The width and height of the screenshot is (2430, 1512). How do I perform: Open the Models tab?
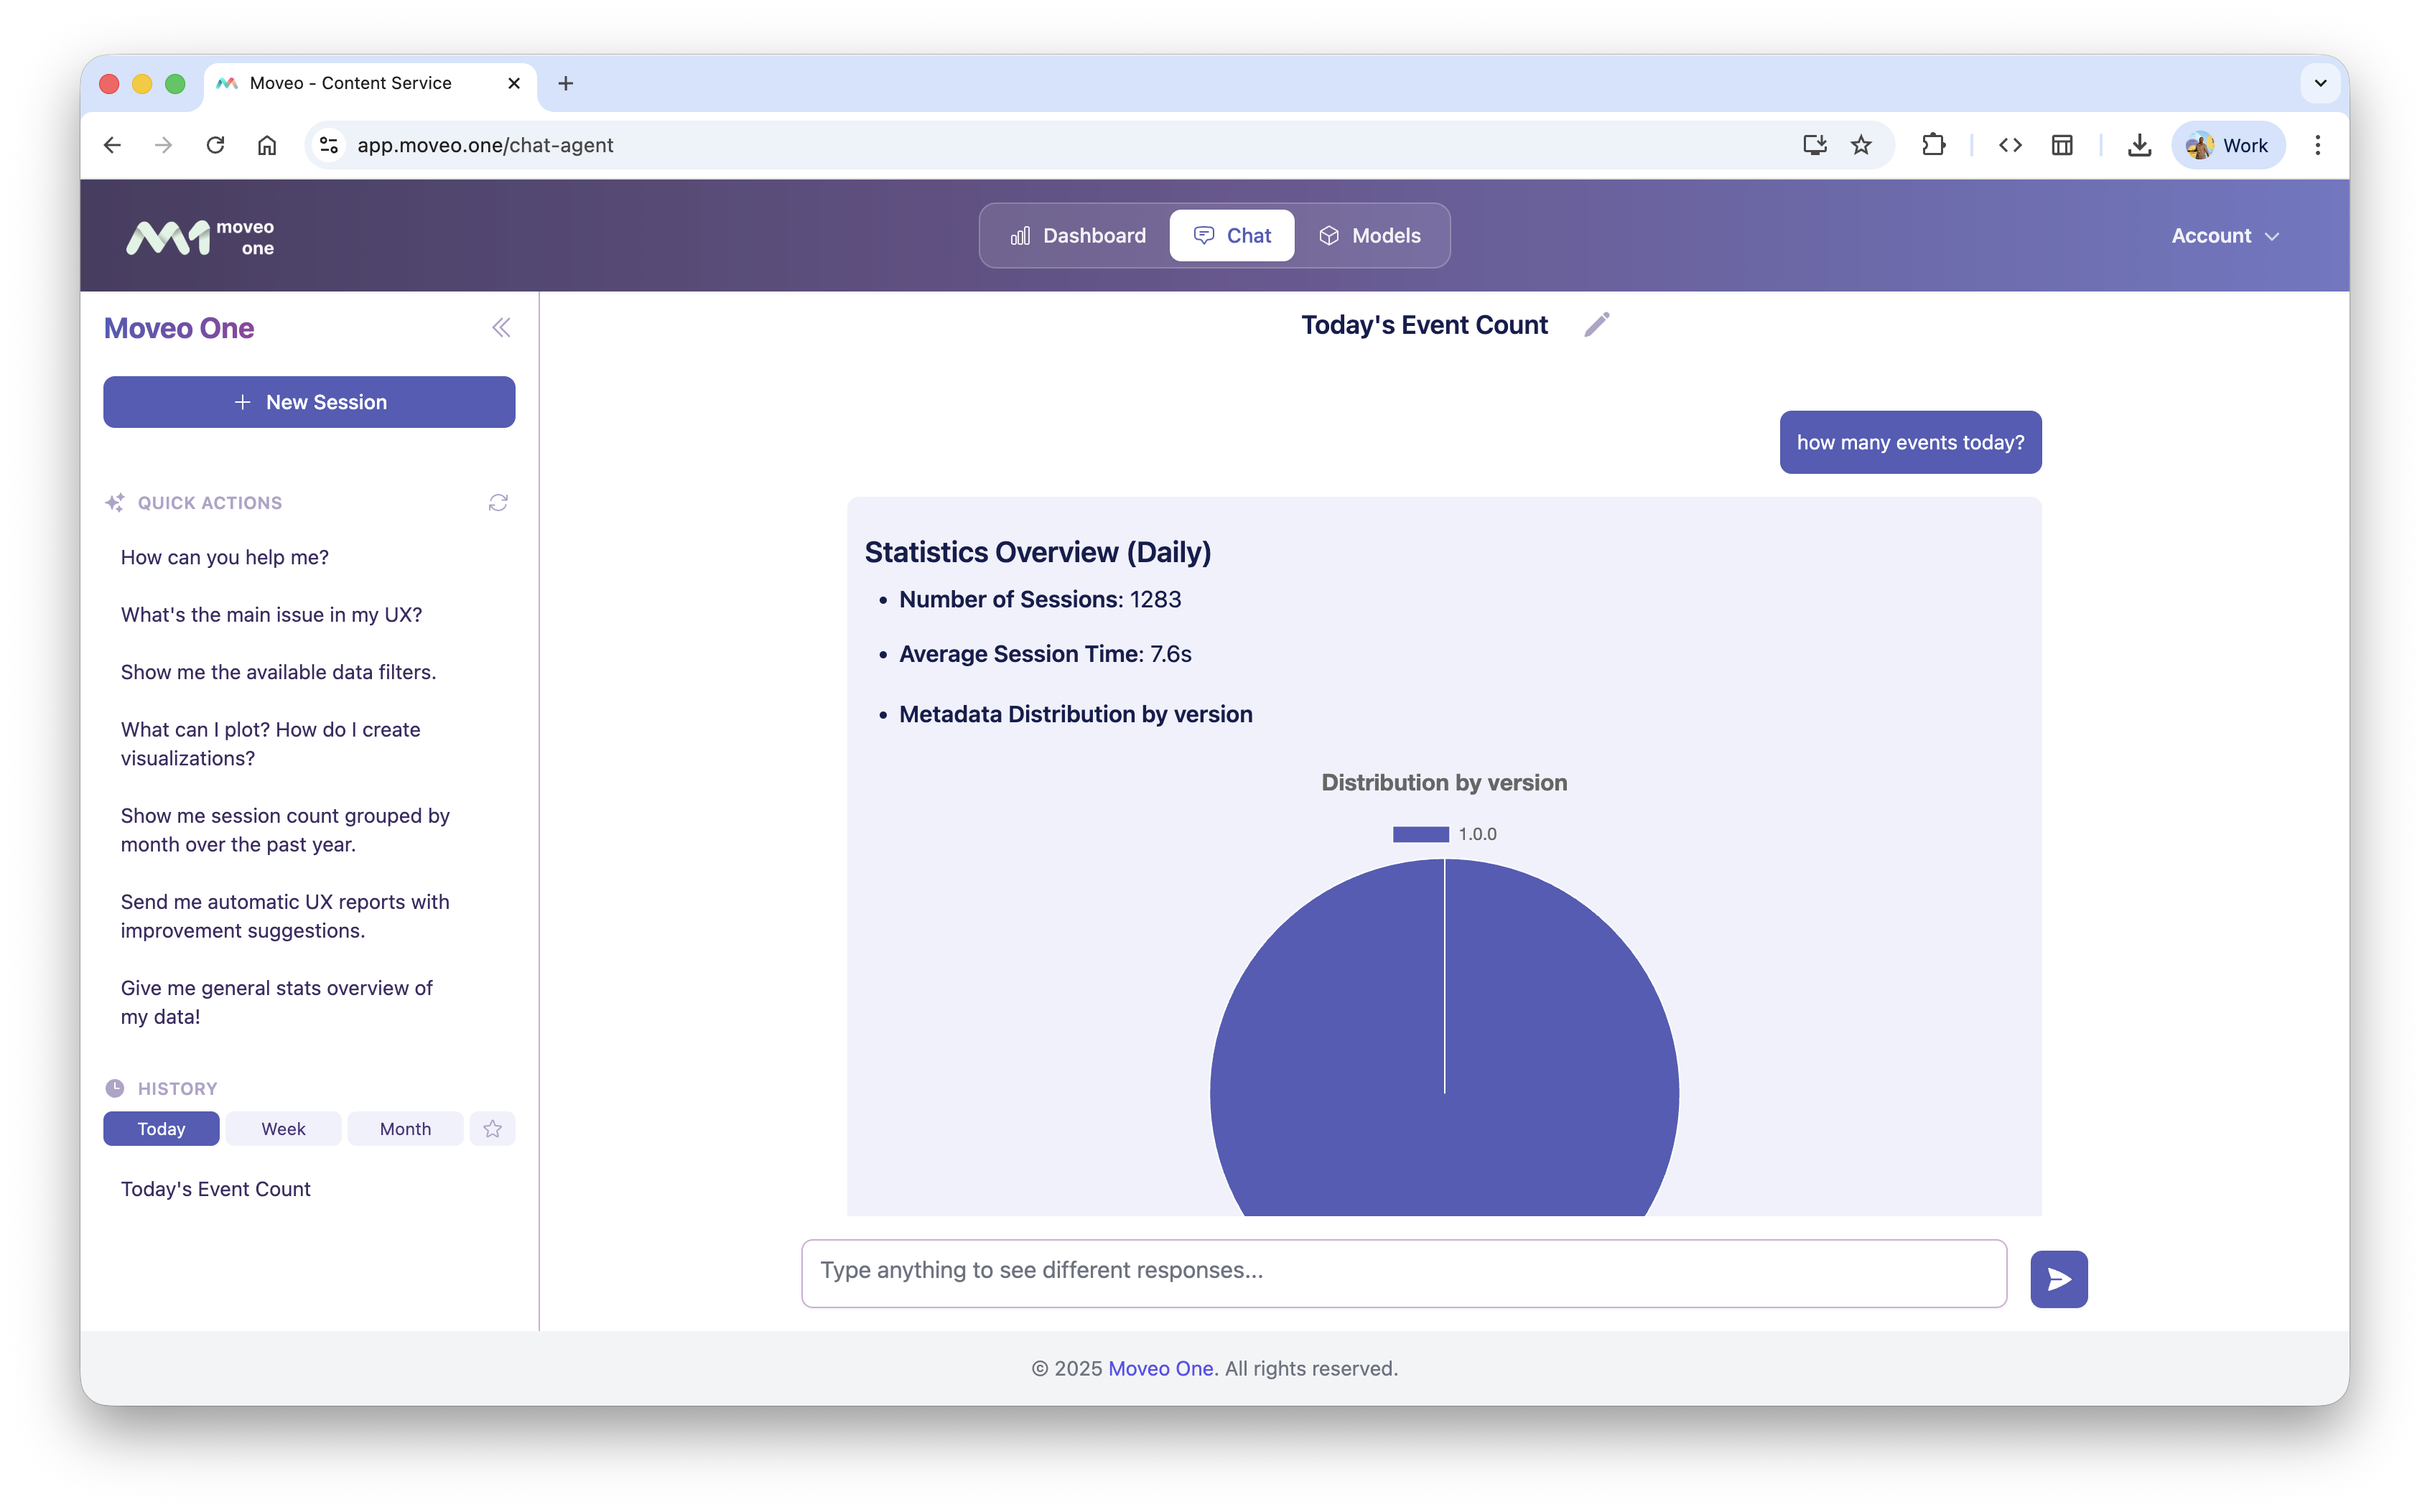coord(1370,235)
